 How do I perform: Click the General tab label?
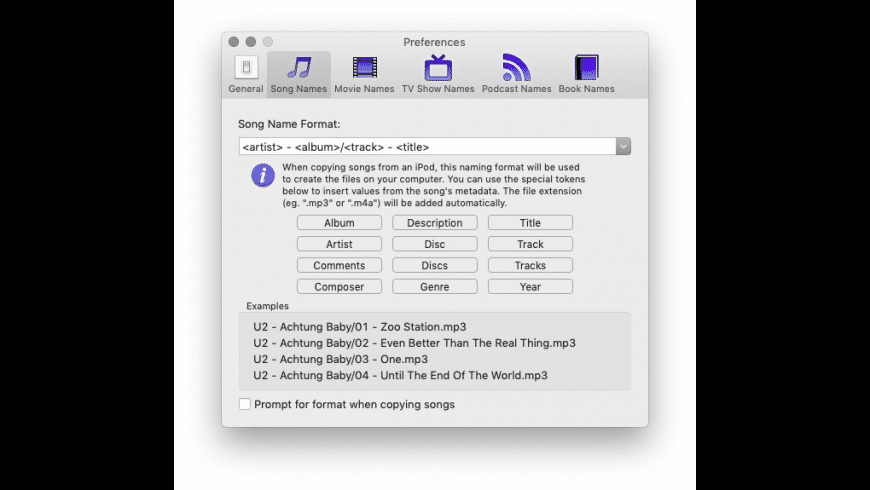[246, 89]
